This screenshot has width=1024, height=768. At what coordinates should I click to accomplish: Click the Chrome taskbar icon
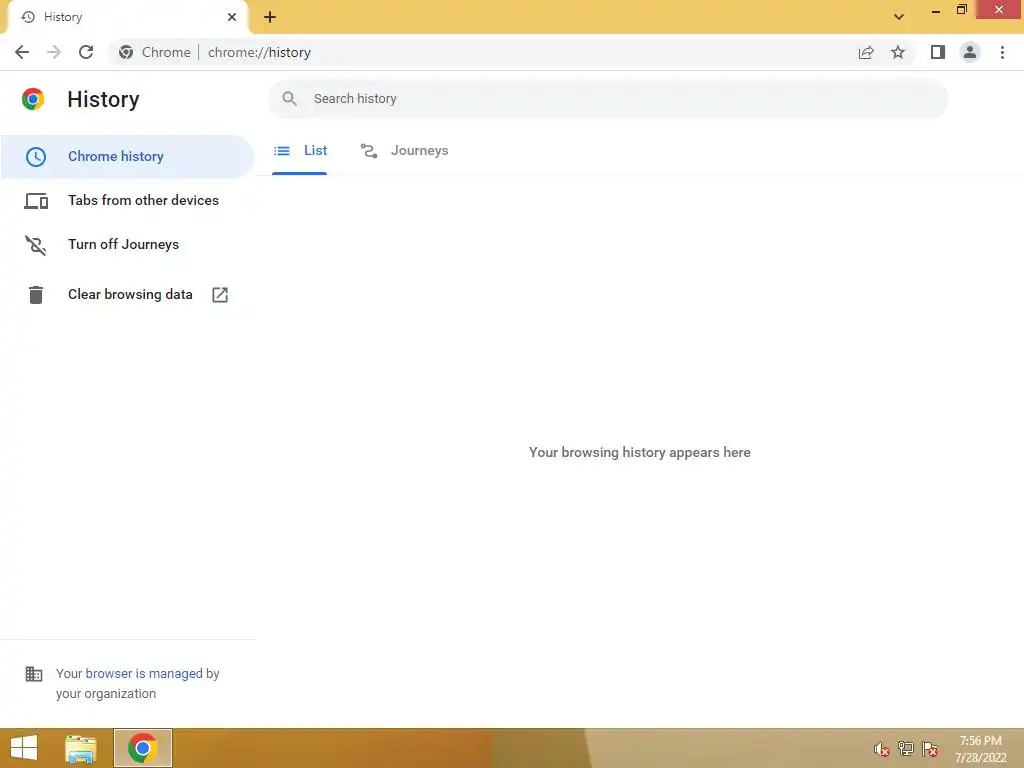pos(142,748)
